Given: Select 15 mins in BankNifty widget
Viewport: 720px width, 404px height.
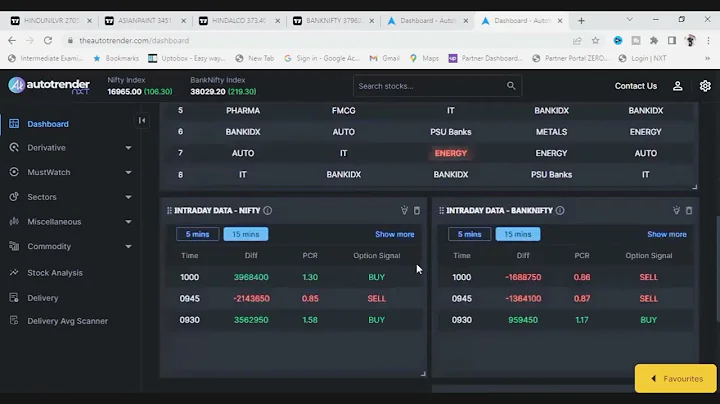Looking at the screenshot, I should (518, 234).
